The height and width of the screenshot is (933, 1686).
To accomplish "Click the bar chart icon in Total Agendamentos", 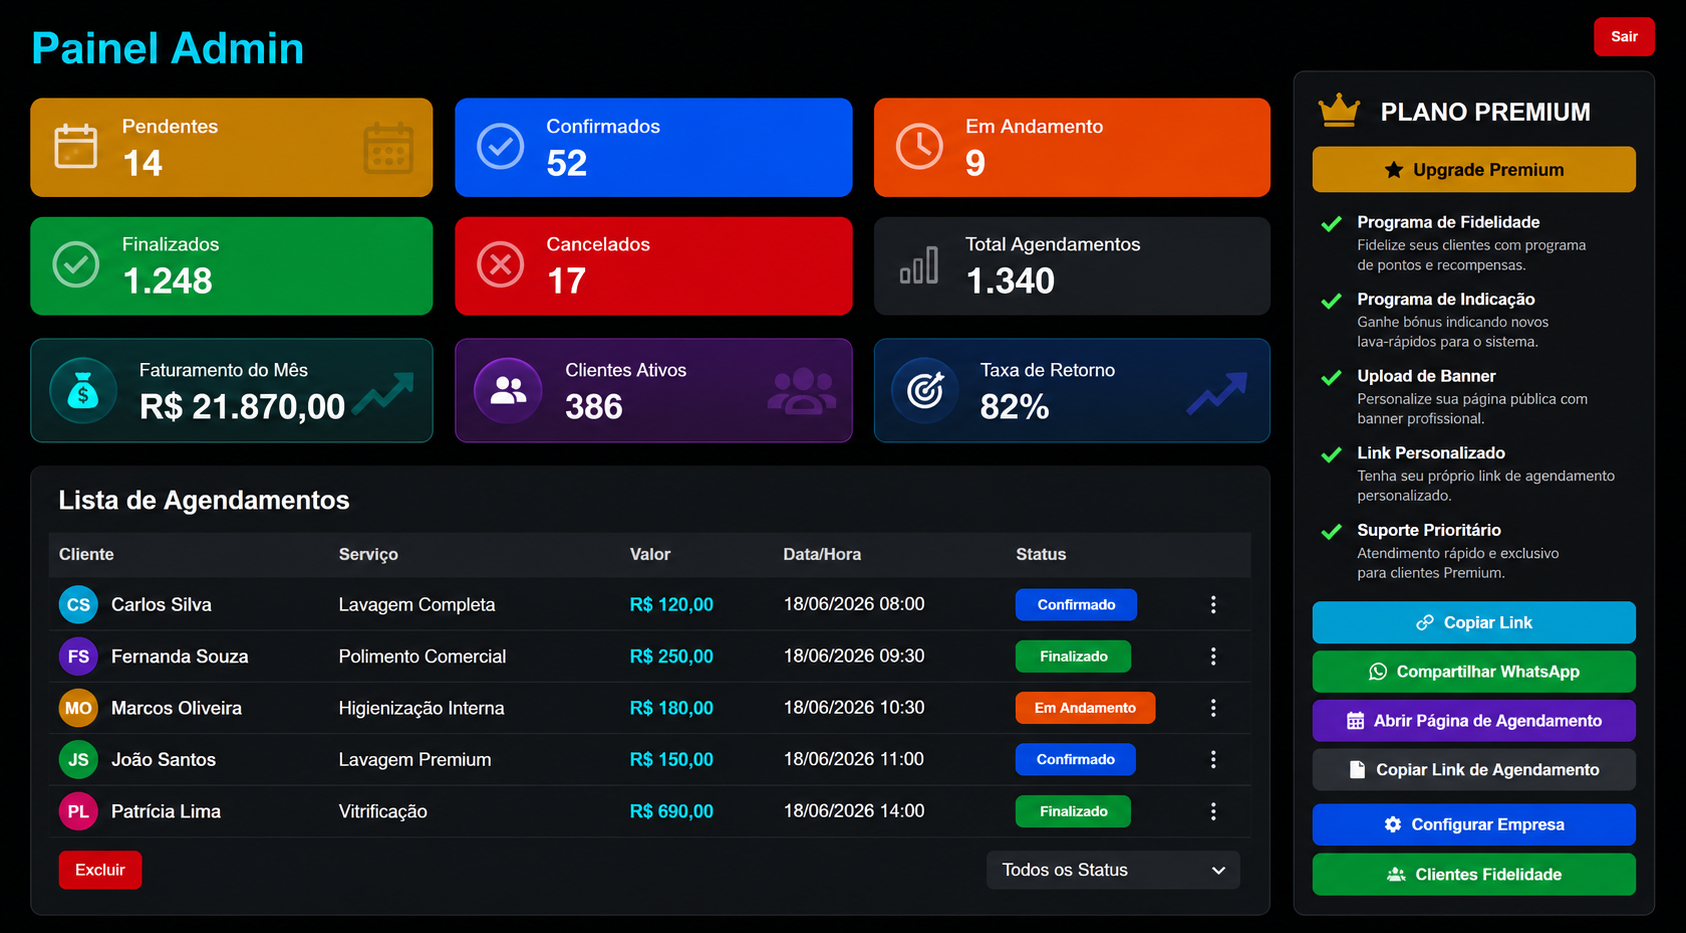I will 919,265.
